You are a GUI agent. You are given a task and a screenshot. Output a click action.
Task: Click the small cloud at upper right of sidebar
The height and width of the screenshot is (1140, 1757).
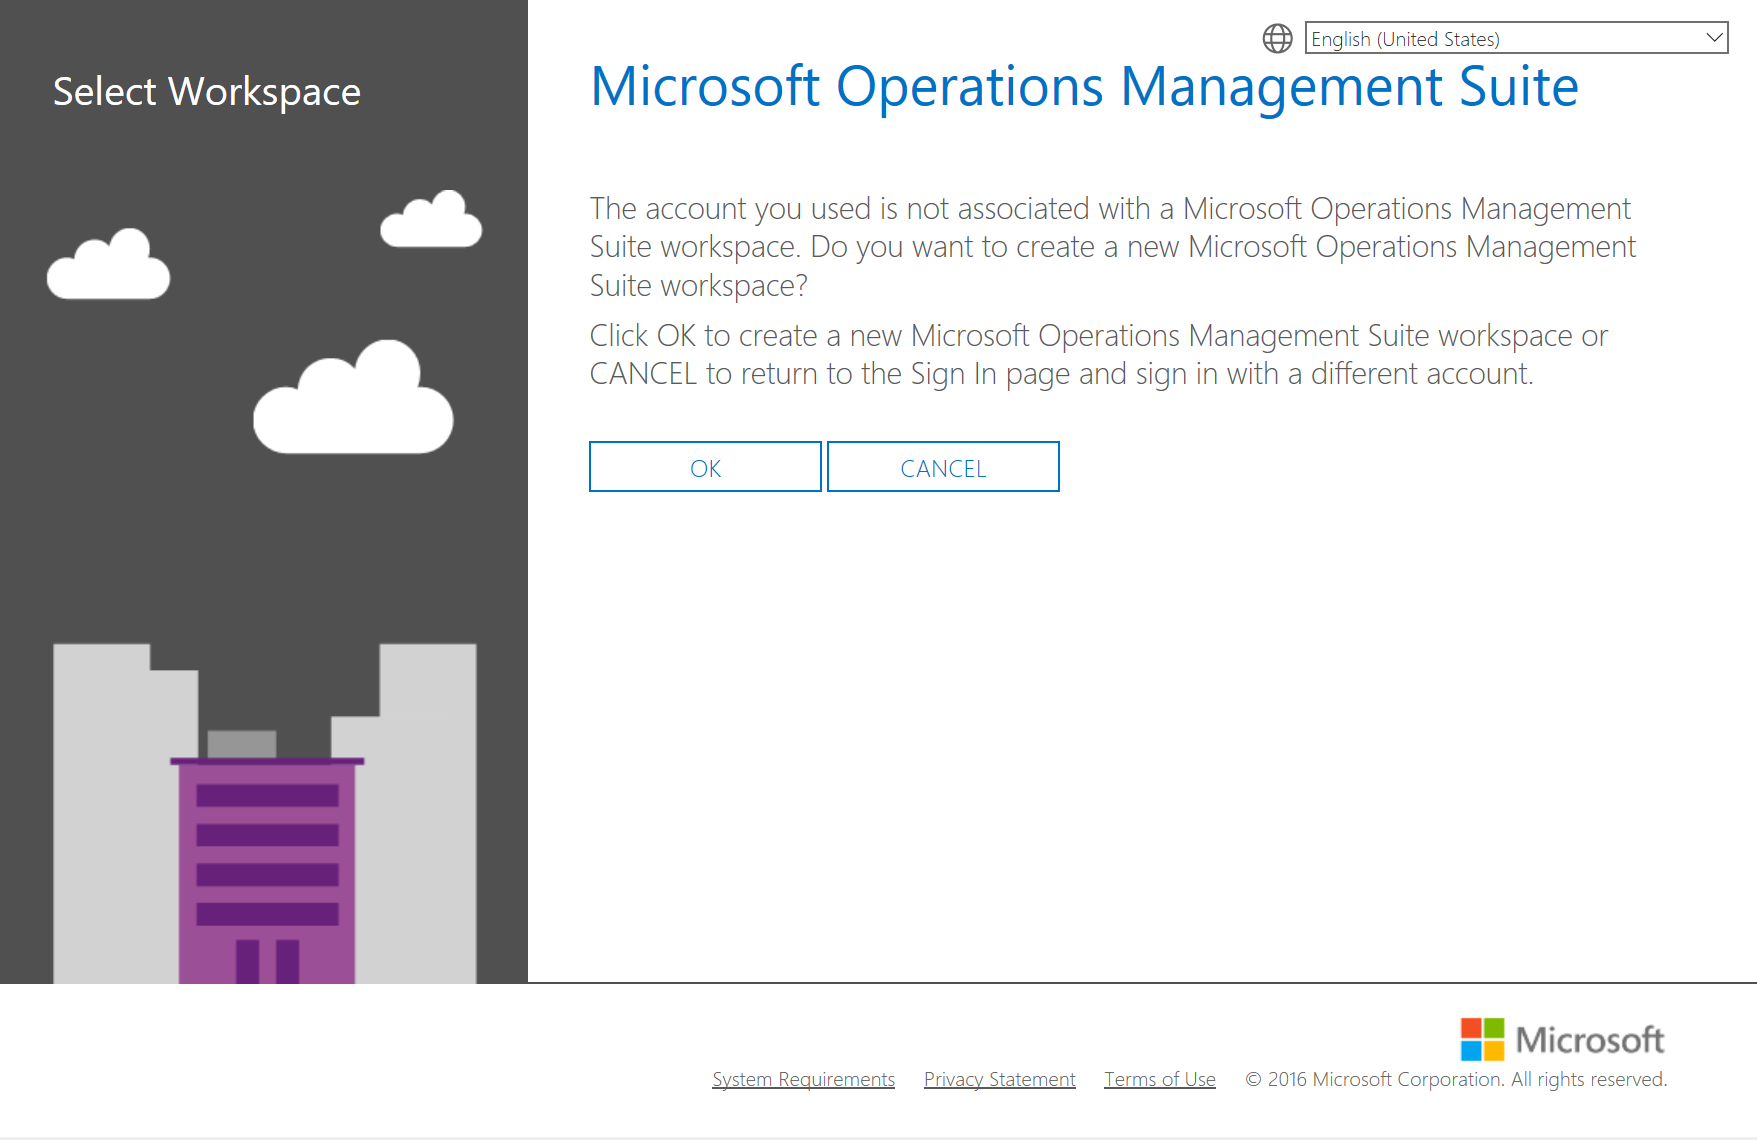pos(432,220)
